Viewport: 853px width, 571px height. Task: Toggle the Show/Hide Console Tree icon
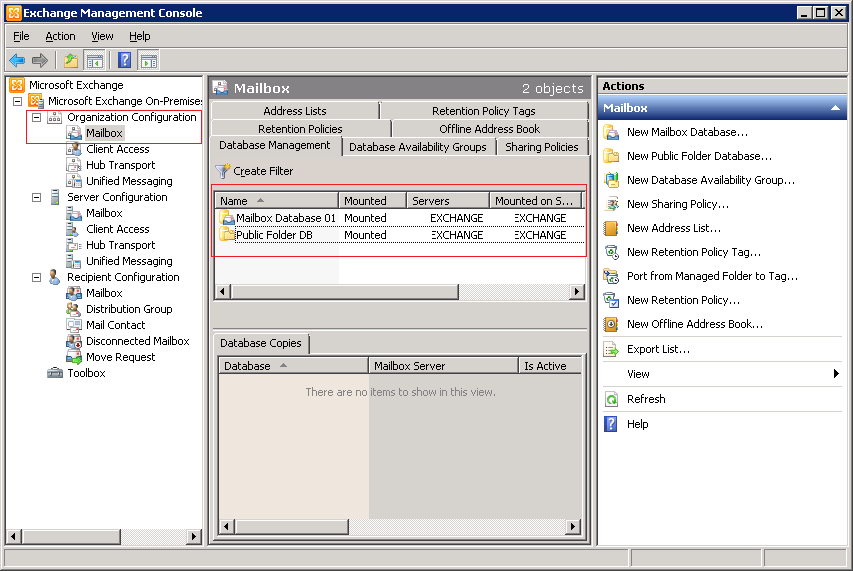tap(95, 60)
